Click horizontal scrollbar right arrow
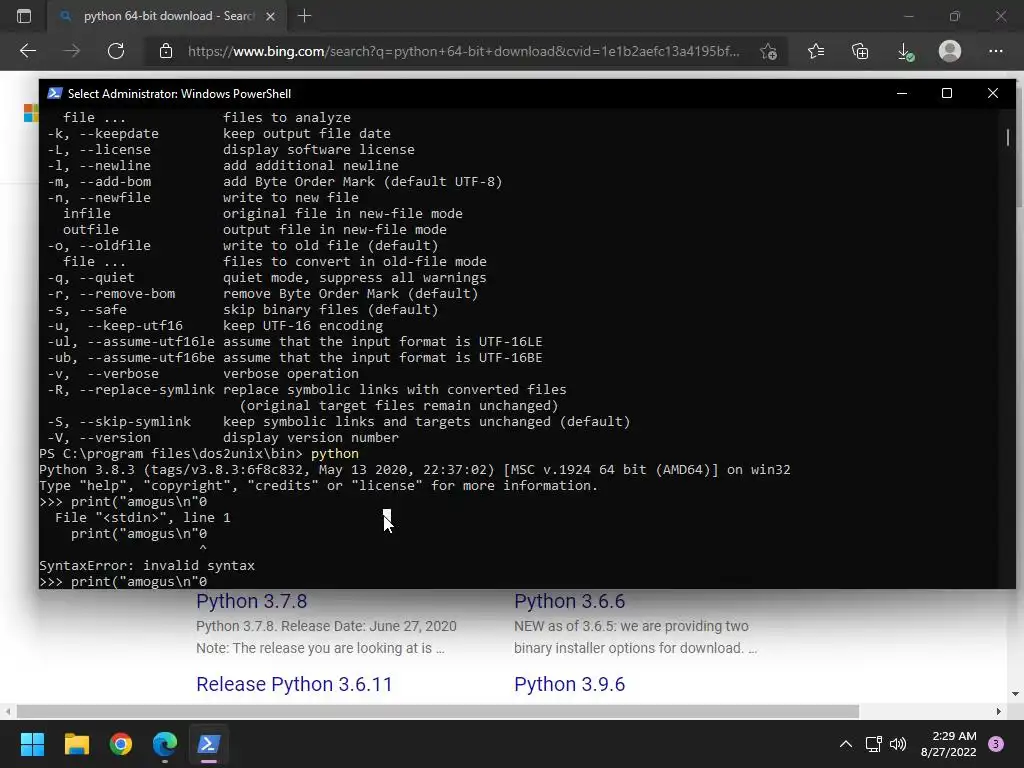1024x768 pixels. pyautogui.click(x=999, y=711)
